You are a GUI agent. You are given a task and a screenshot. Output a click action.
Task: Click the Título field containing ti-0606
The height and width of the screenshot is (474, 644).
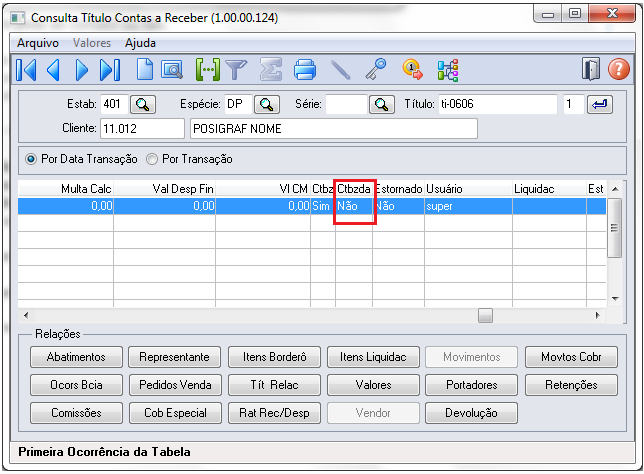coord(498,104)
